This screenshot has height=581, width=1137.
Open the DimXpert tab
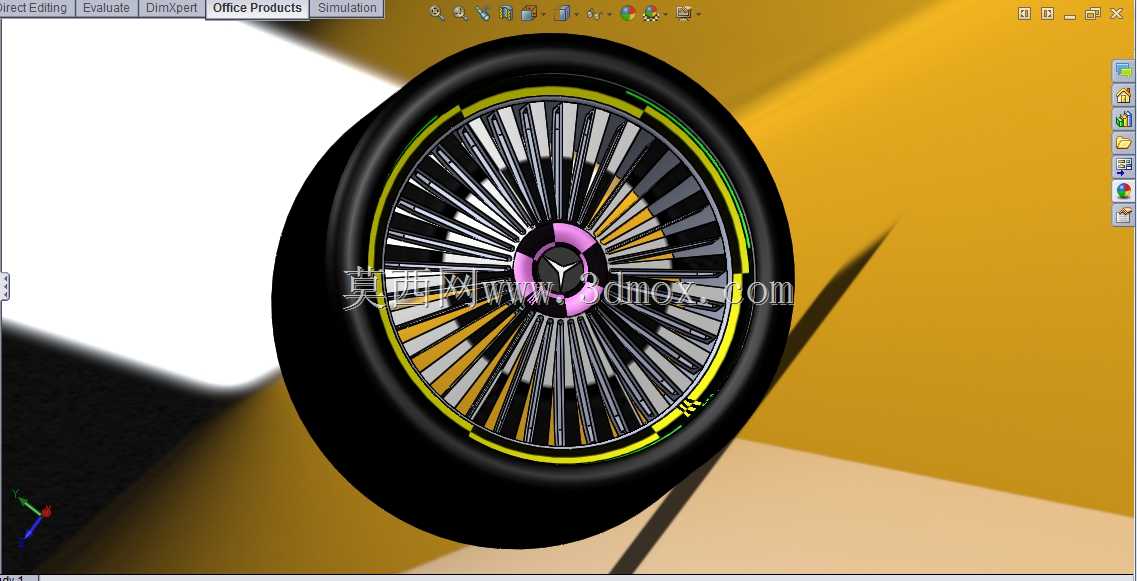tap(171, 9)
